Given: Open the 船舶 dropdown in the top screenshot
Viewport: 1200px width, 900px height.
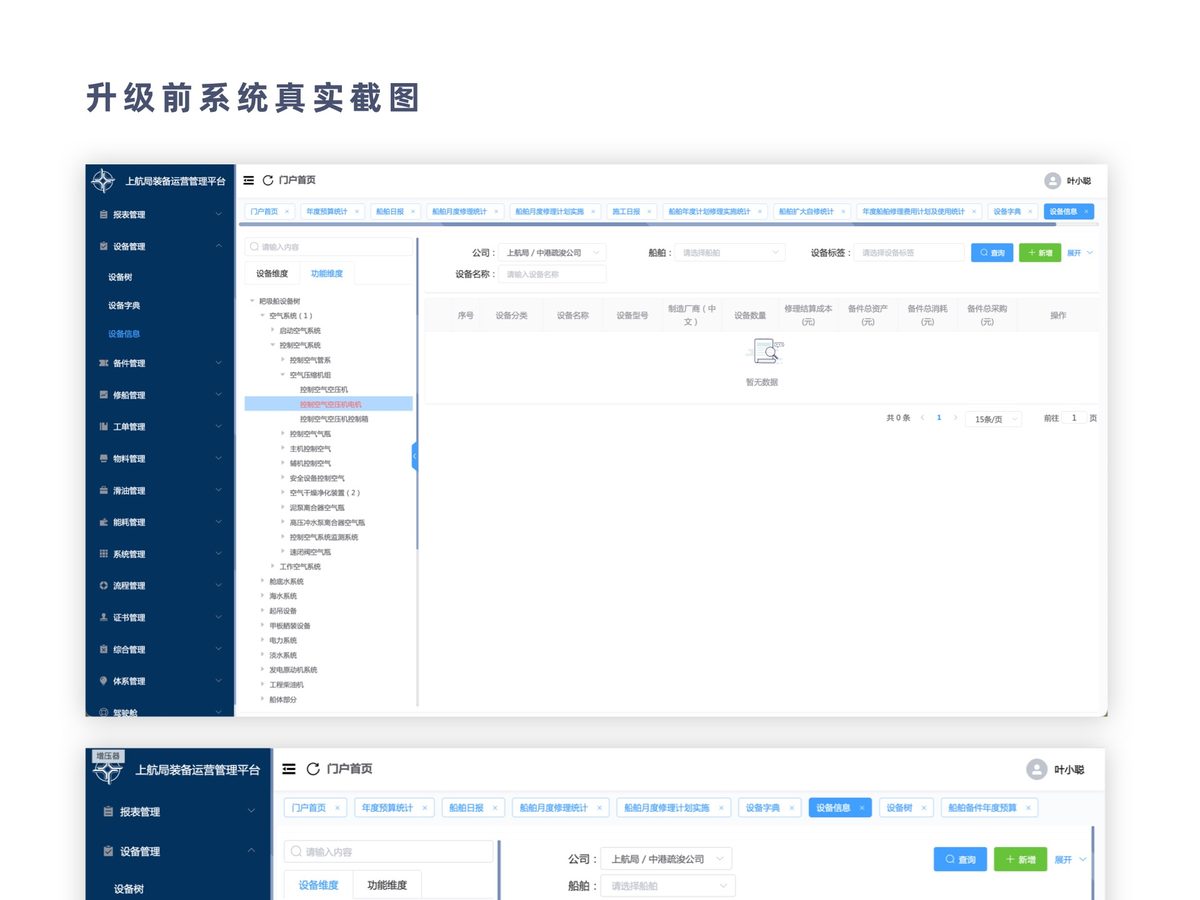Looking at the screenshot, I should click(x=730, y=253).
